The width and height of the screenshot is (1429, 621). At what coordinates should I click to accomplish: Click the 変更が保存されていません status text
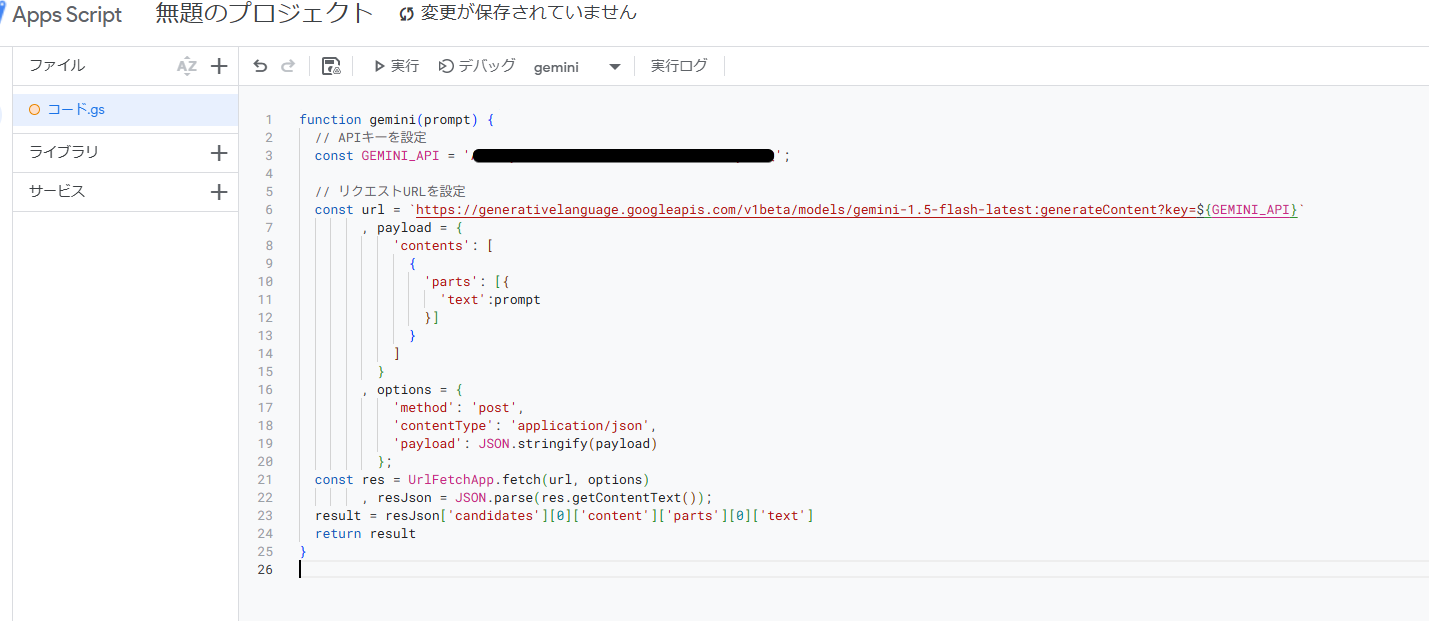[x=527, y=14]
